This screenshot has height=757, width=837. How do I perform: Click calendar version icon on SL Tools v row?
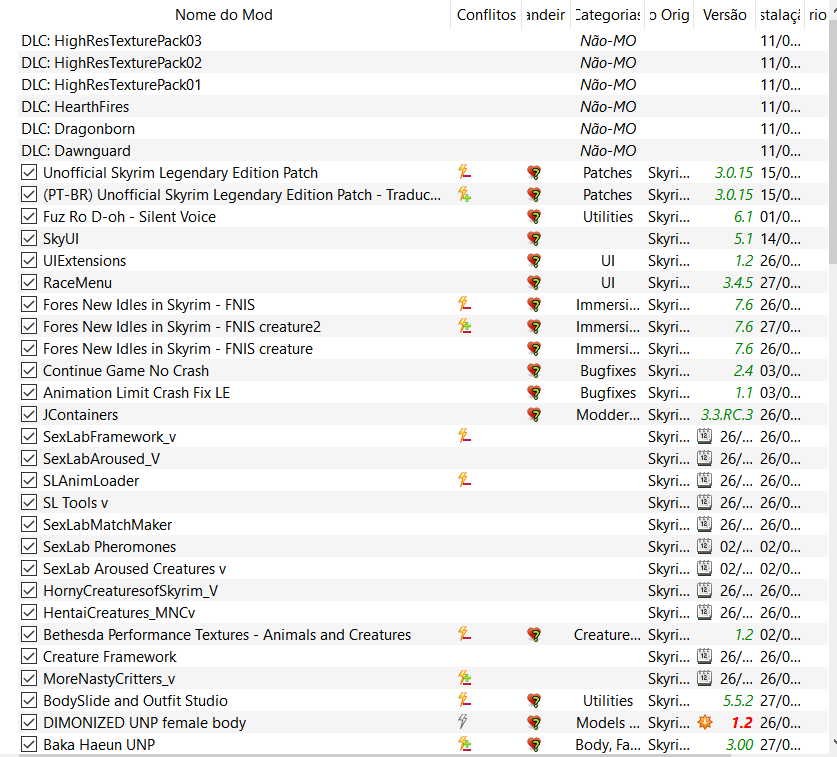705,502
